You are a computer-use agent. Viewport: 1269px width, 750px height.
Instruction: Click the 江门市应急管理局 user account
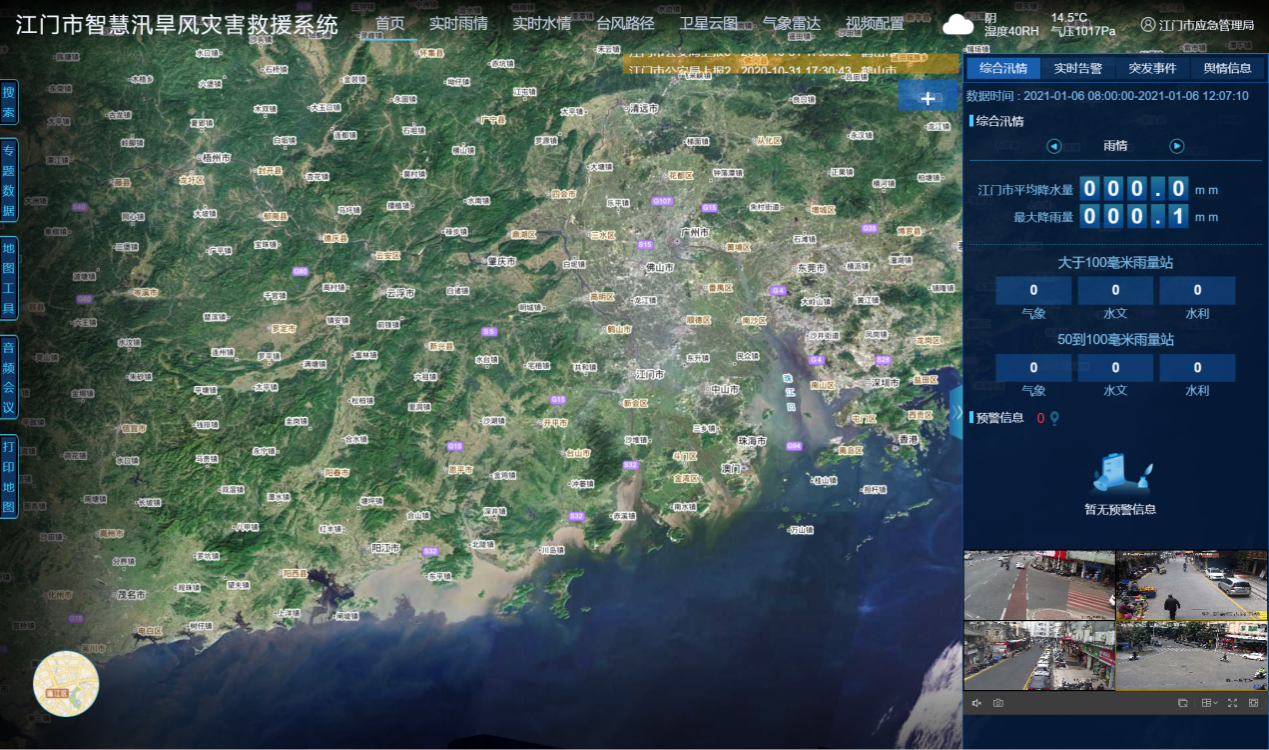pyautogui.click(x=1197, y=25)
